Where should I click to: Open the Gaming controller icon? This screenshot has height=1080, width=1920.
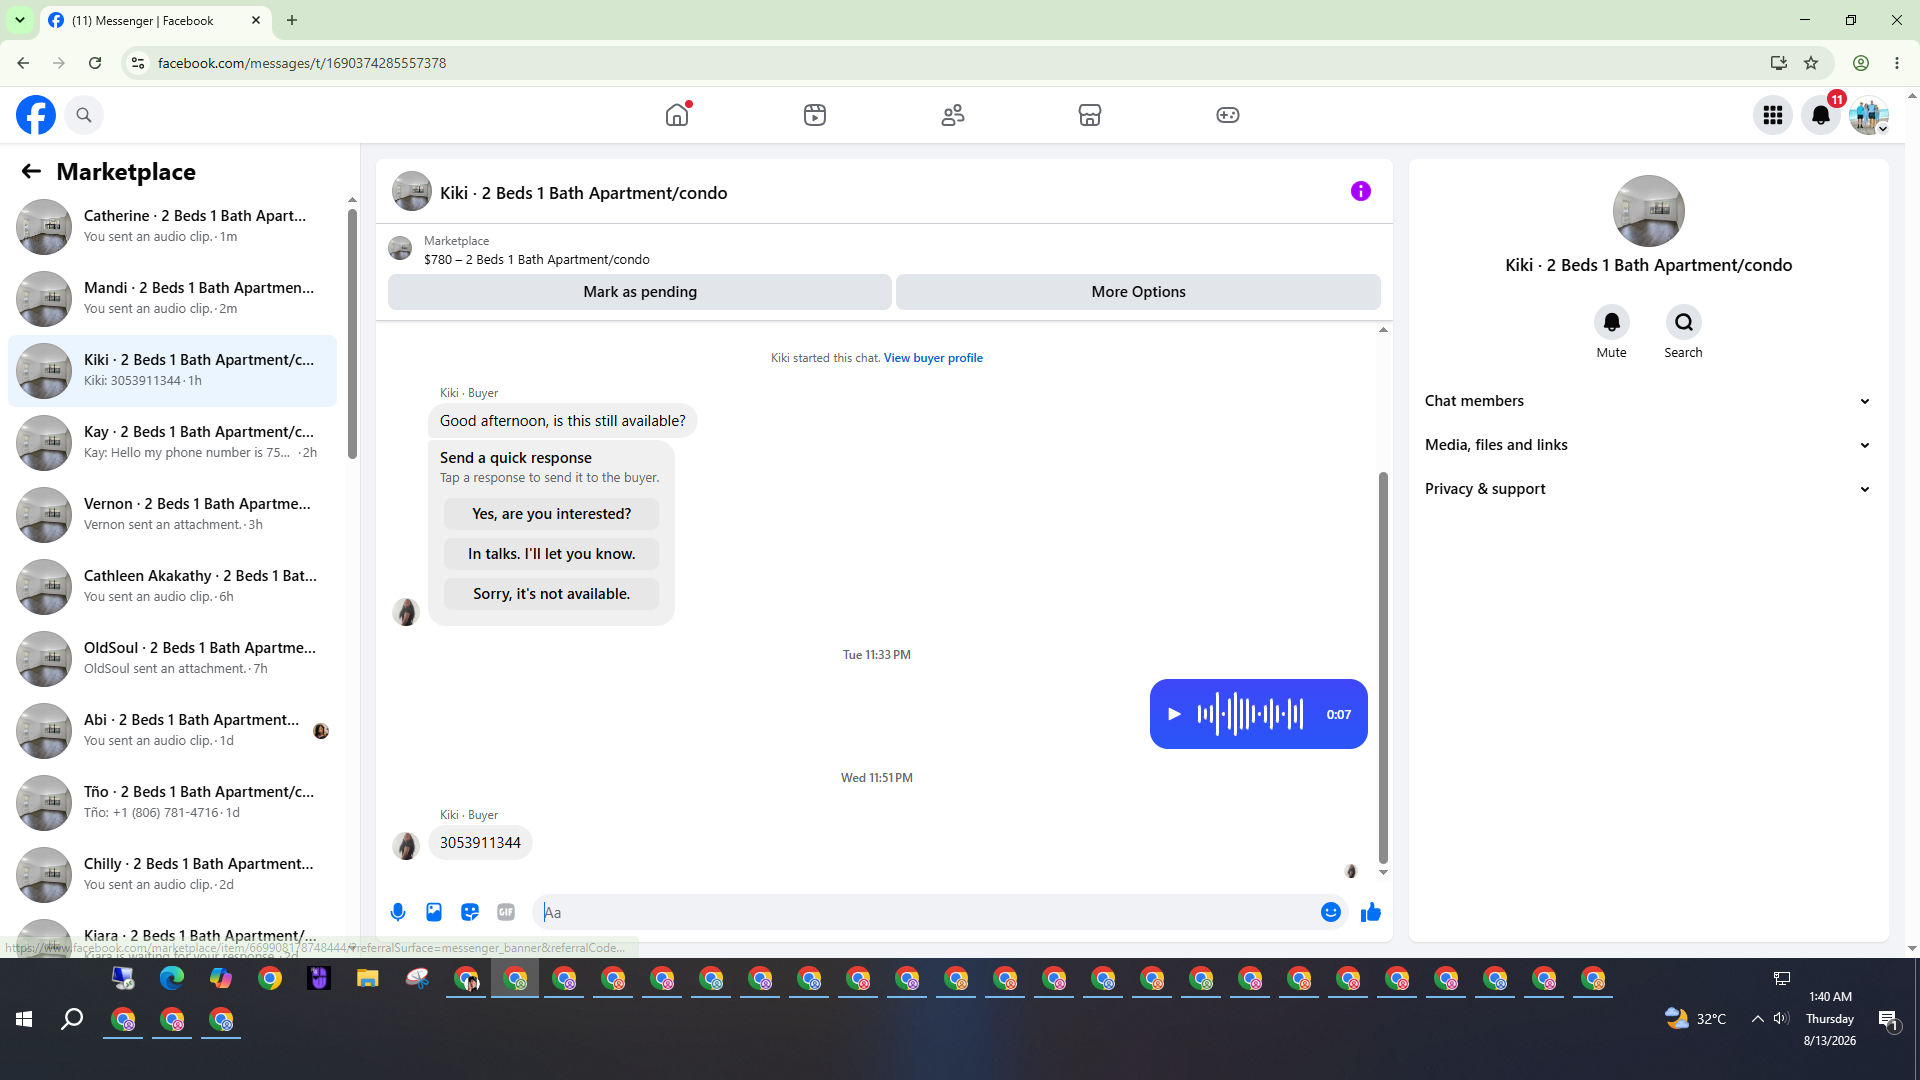[x=1228, y=115]
